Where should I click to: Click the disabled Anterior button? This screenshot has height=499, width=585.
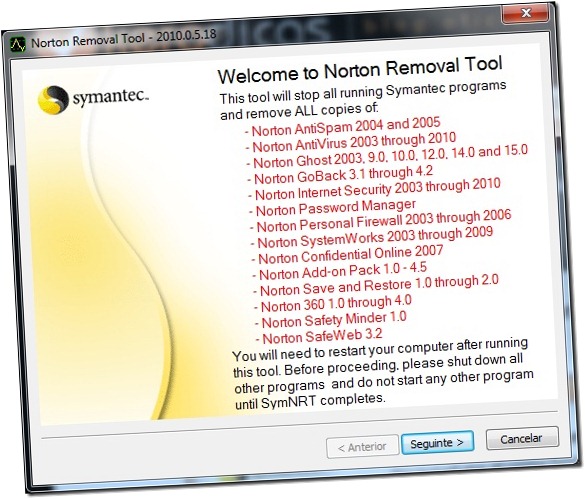tap(362, 446)
